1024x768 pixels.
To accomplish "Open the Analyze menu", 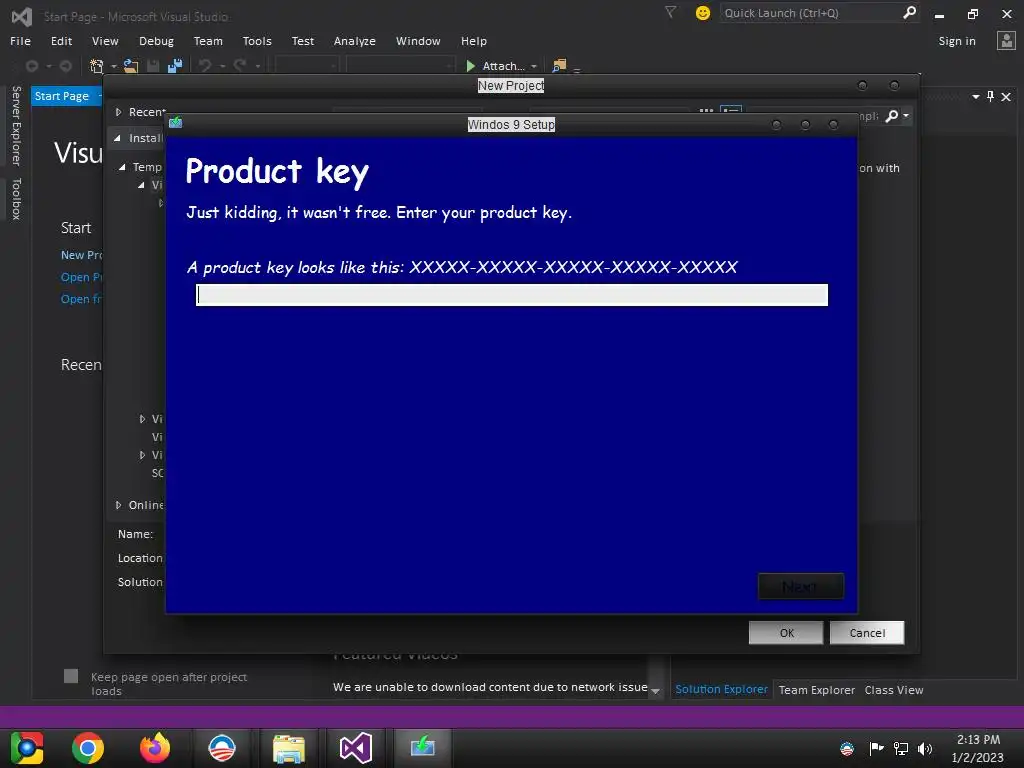I will (x=355, y=41).
